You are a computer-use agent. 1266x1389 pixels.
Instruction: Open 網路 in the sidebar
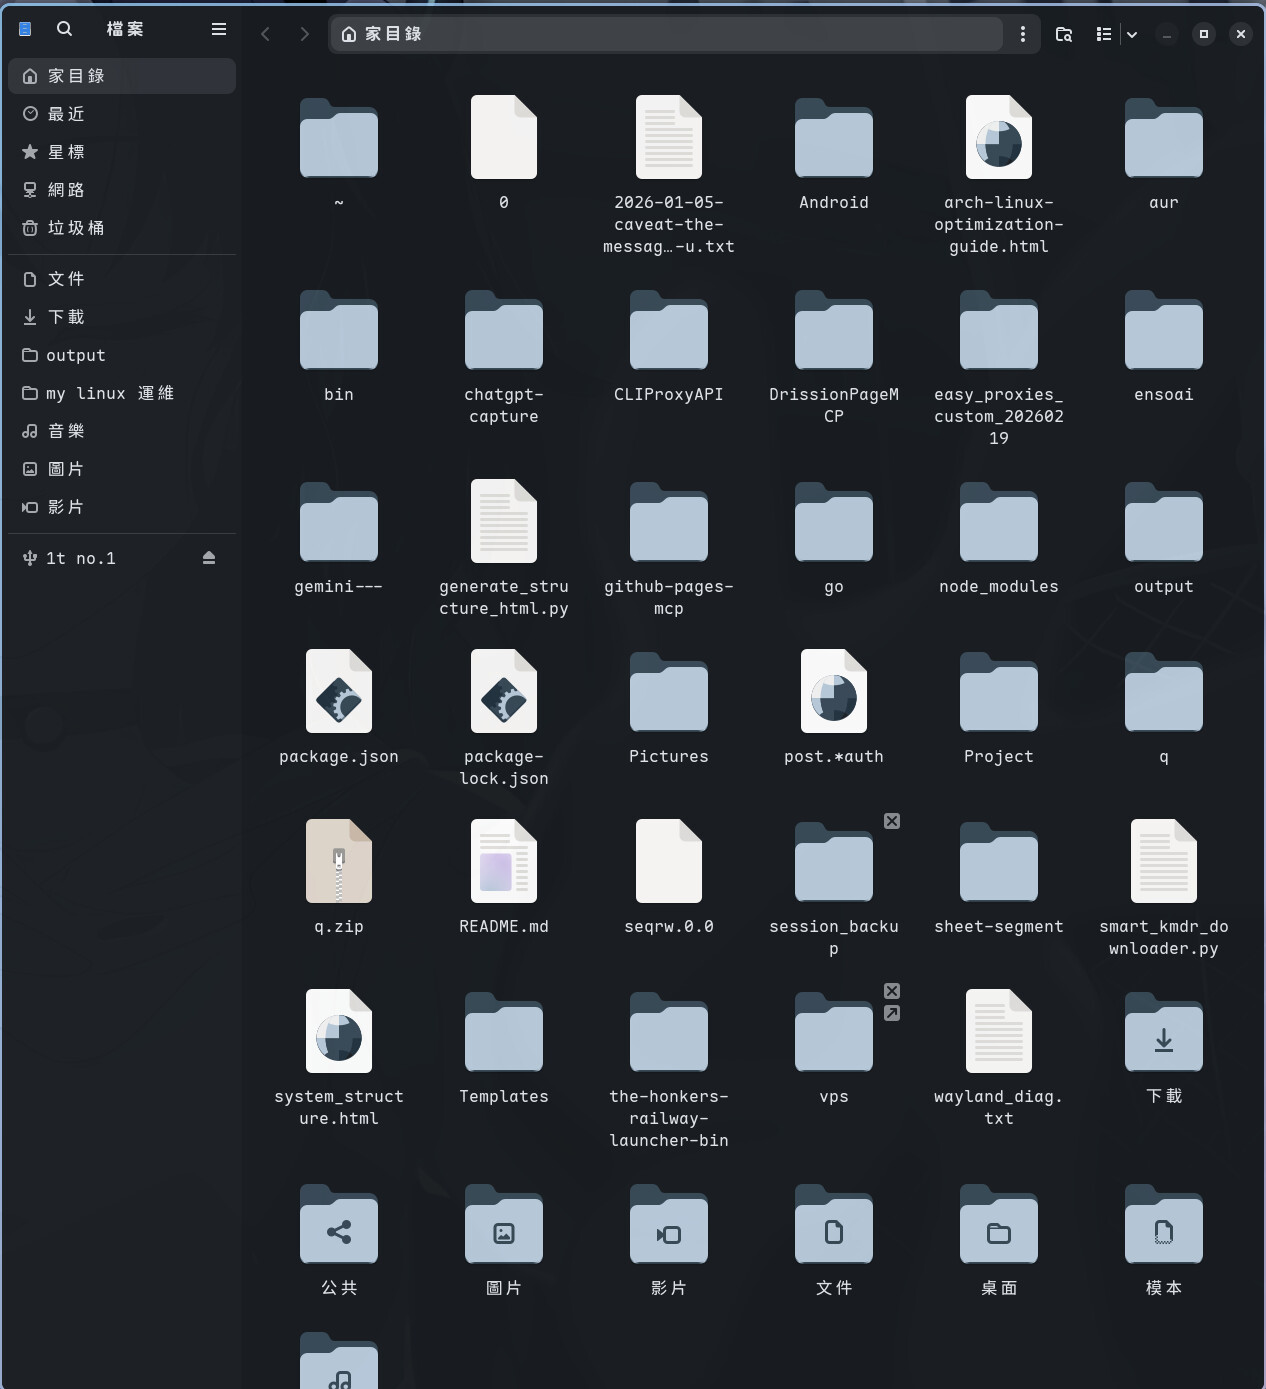[122, 190]
